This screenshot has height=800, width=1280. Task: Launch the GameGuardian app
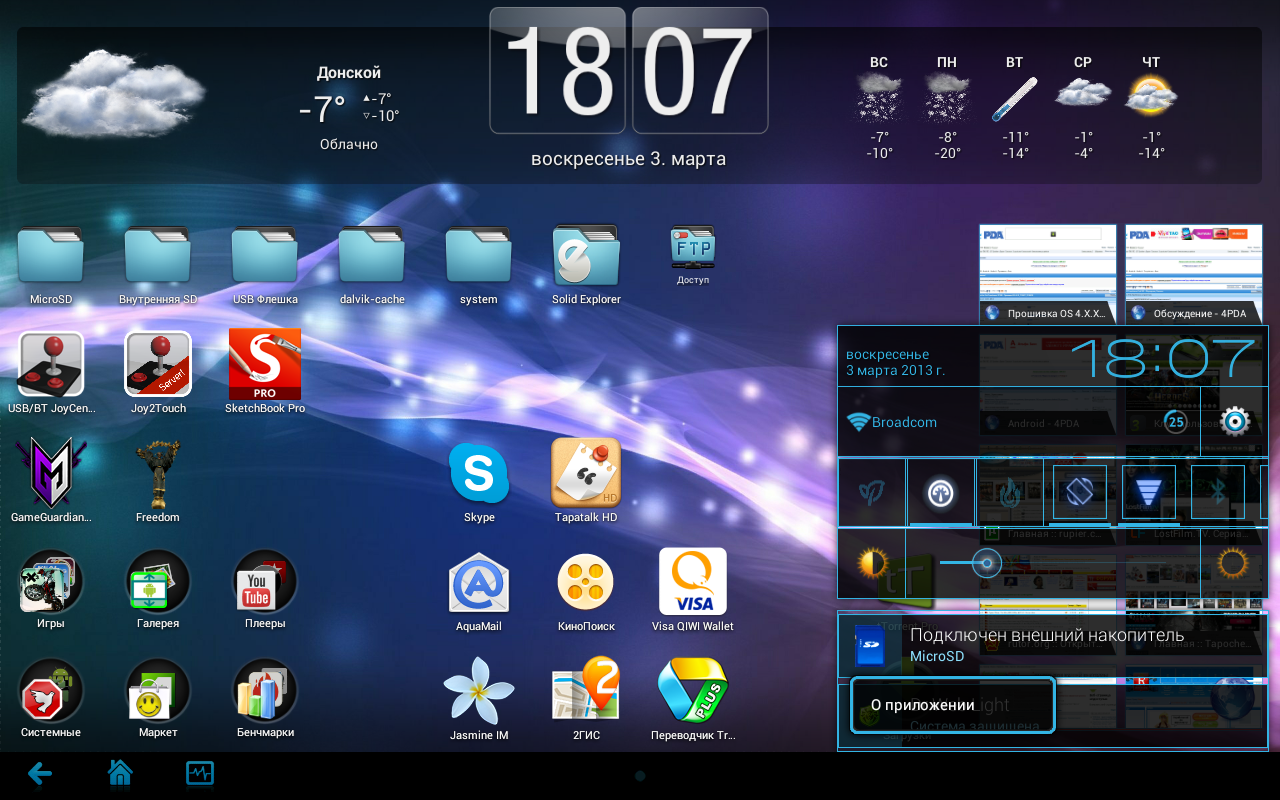51,473
